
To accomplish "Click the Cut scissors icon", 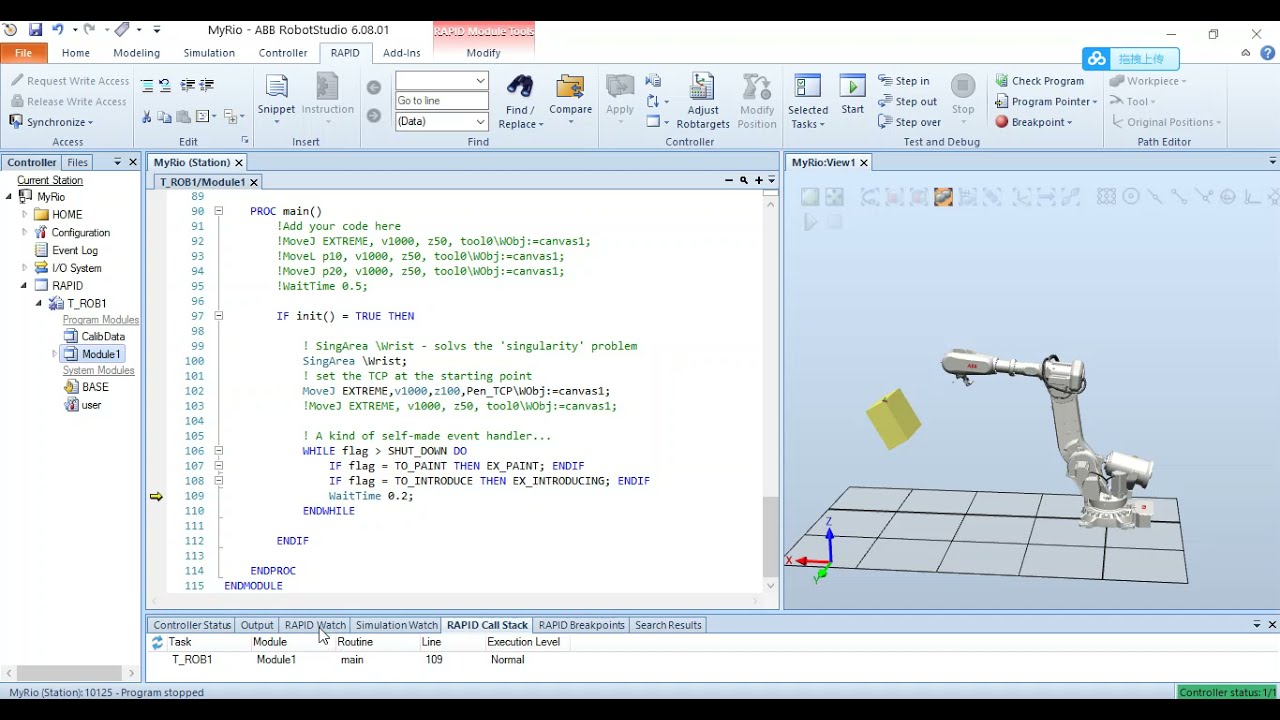I will pyautogui.click(x=147, y=117).
